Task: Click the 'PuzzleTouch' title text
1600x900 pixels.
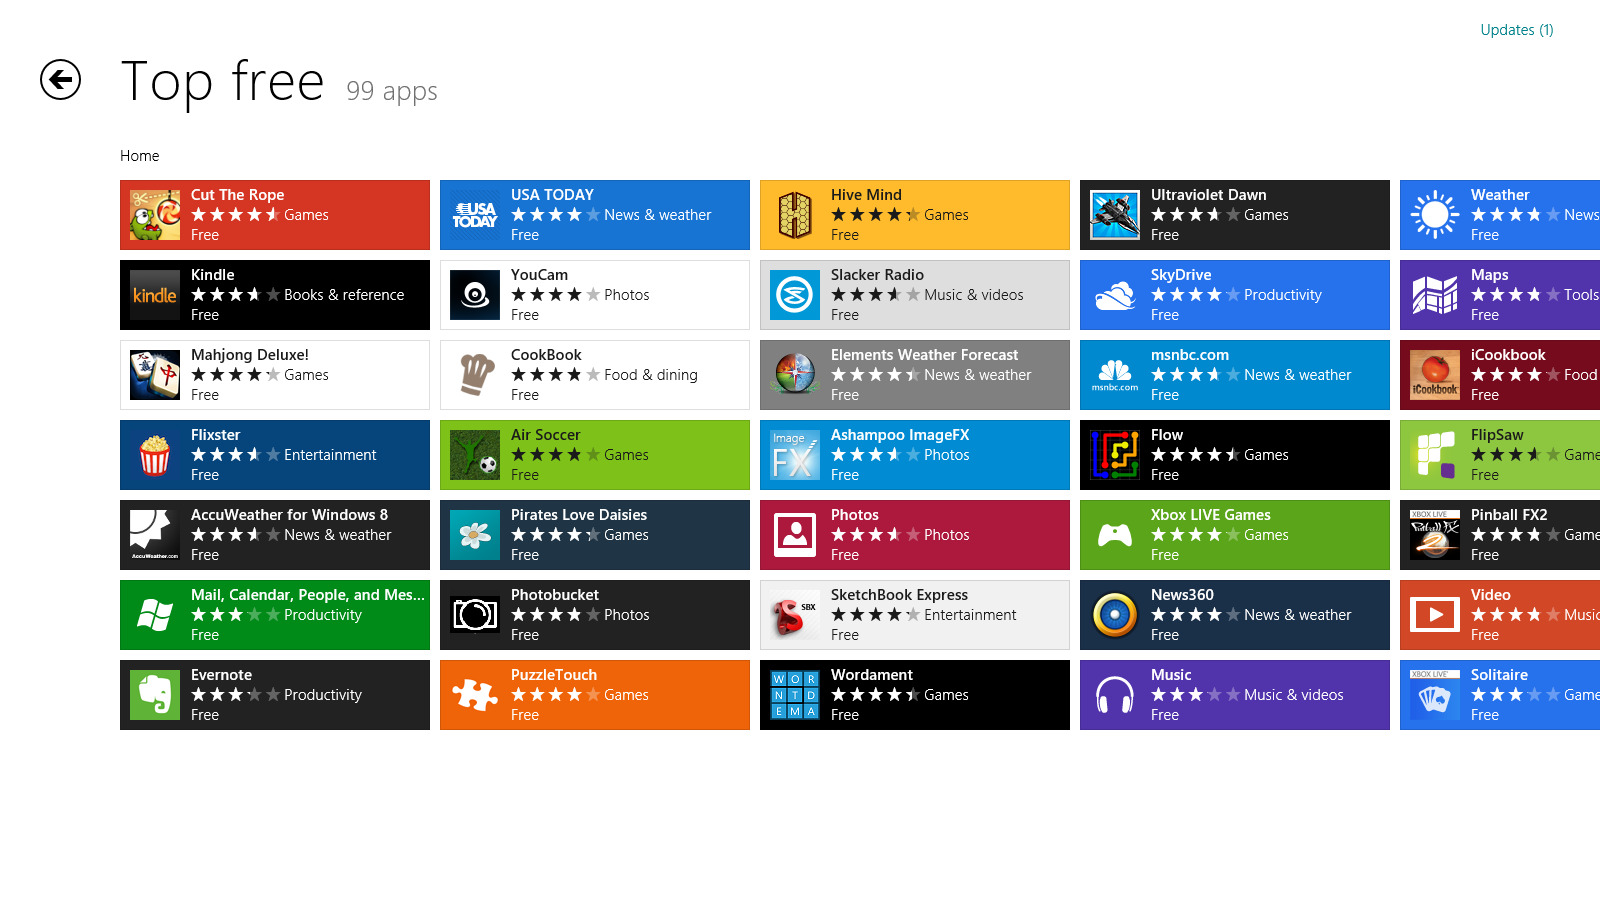Action: (x=554, y=675)
